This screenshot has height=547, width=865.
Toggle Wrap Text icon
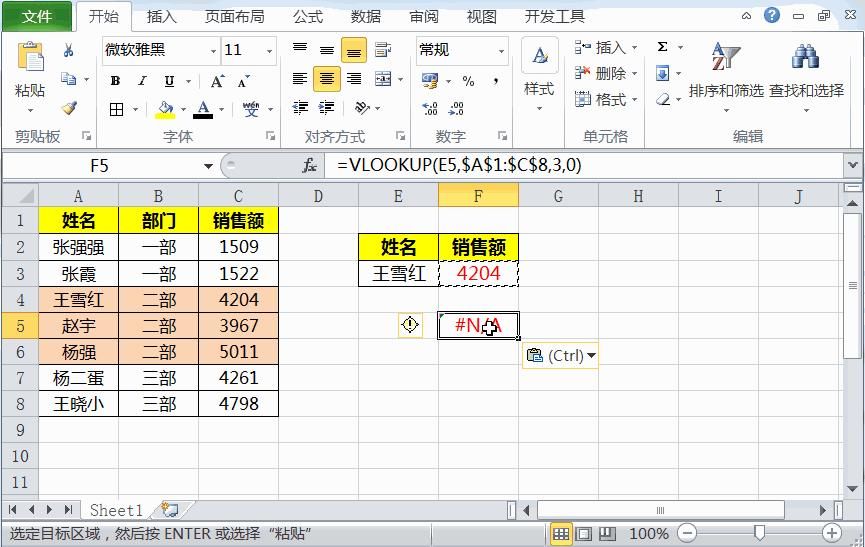[382, 50]
